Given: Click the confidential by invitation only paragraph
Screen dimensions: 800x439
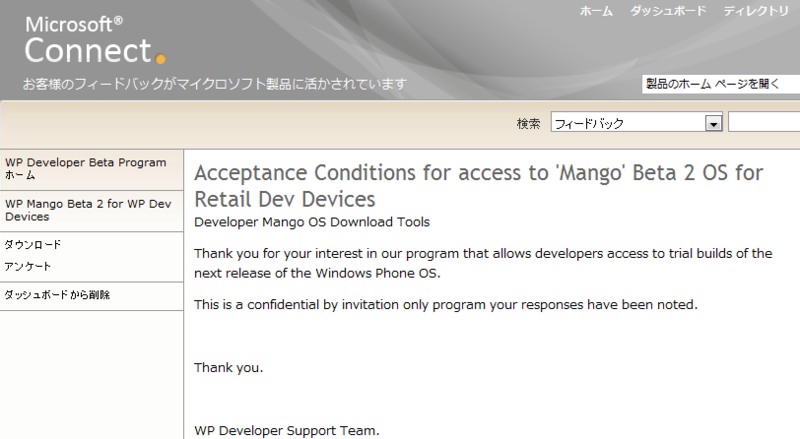Looking at the screenshot, I should click(445, 305).
